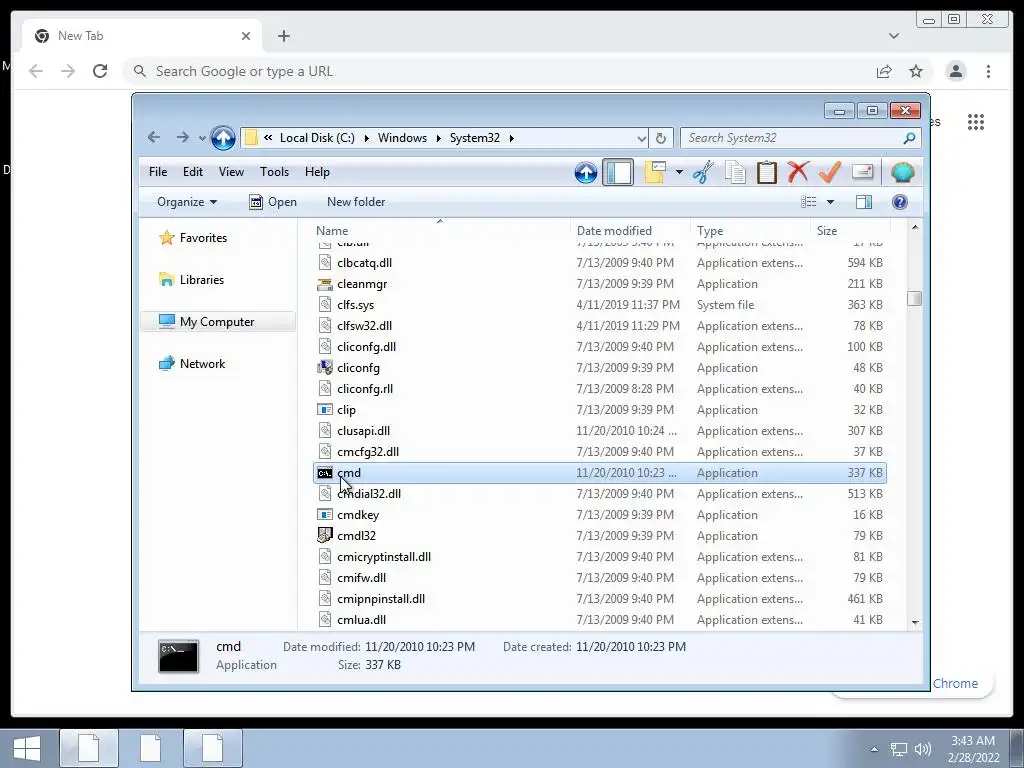
Task: Click the teal shell icon in toolbar
Action: [x=903, y=172]
